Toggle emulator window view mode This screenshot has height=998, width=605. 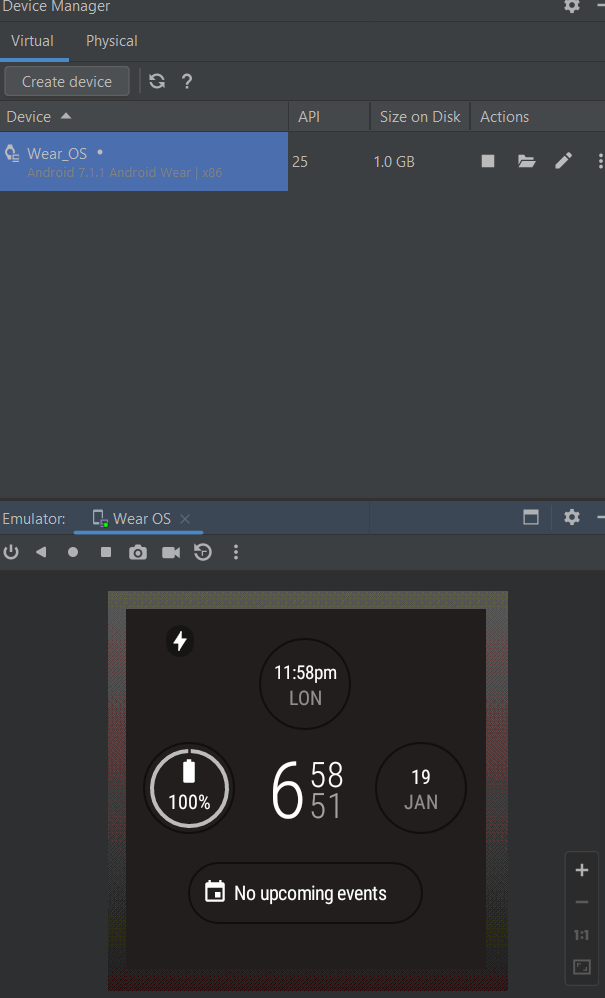531,517
